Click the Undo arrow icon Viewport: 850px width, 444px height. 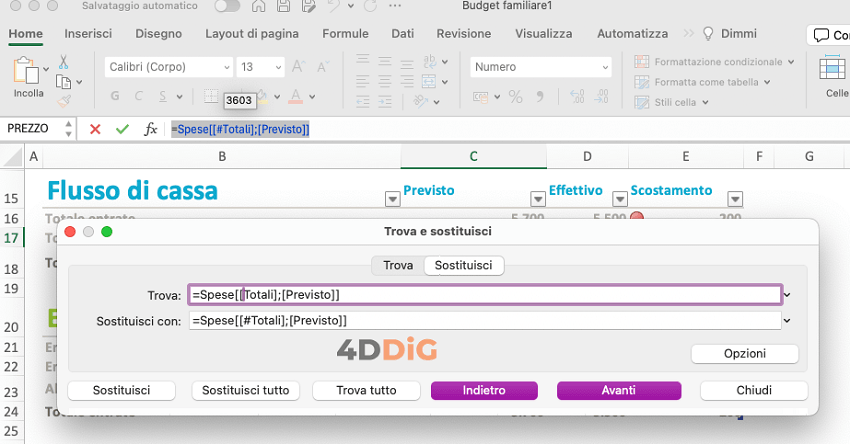click(x=334, y=6)
